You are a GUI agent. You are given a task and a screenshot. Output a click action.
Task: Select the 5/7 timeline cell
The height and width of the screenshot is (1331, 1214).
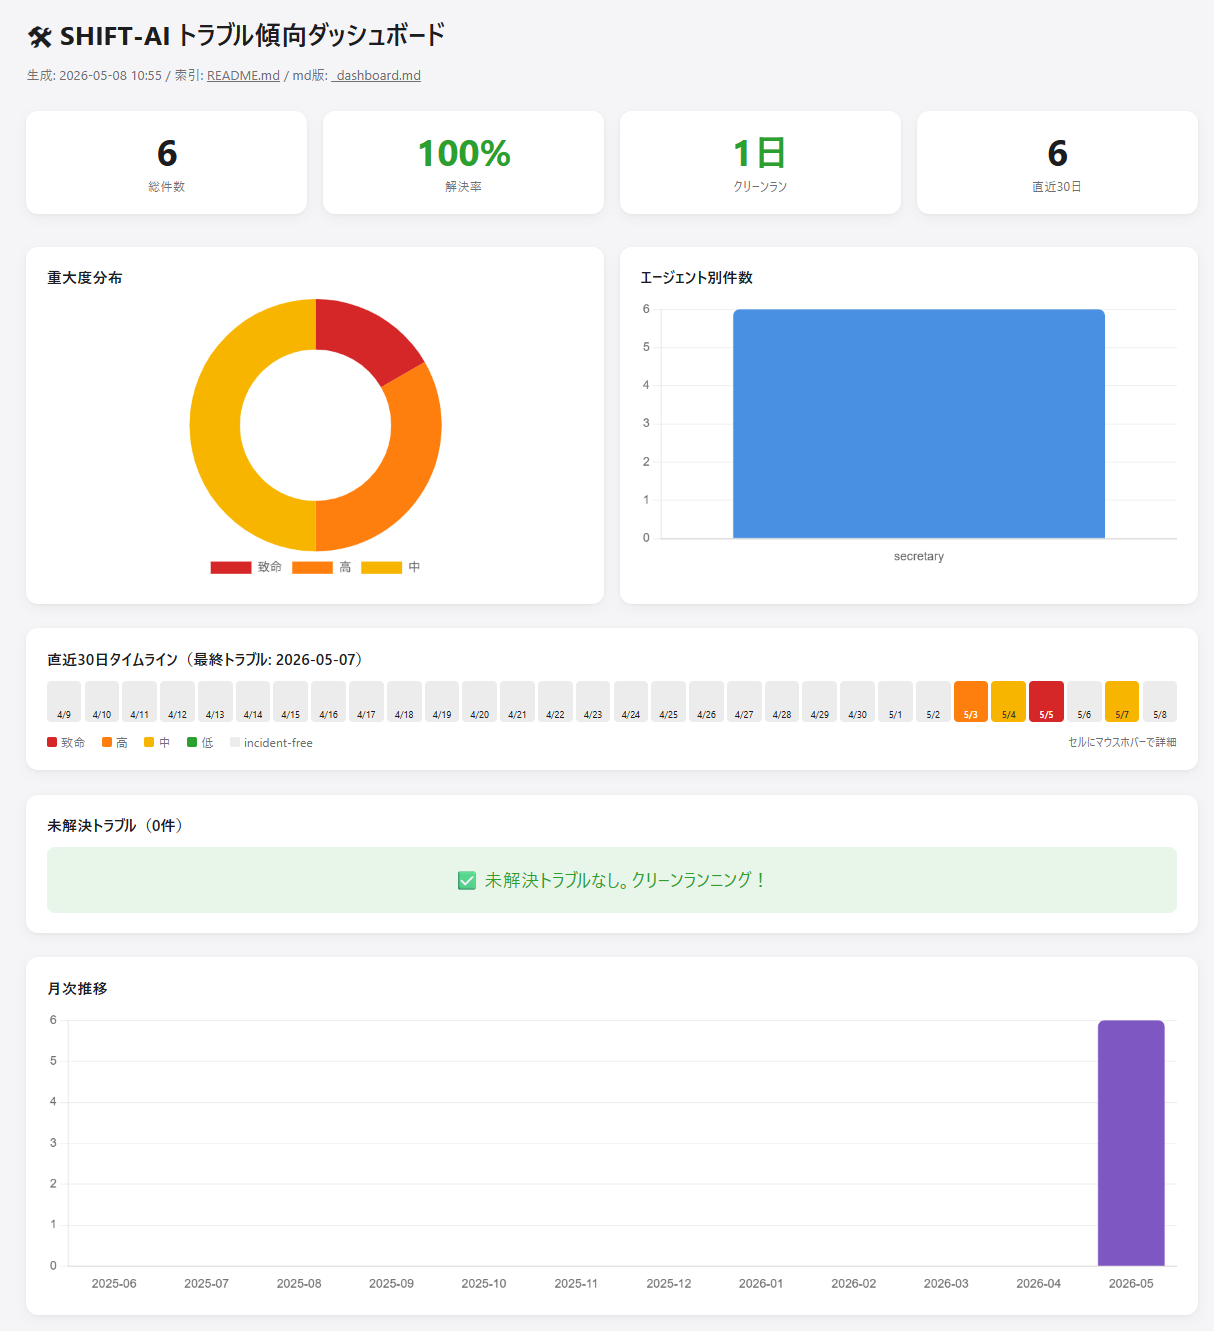coord(1122,701)
